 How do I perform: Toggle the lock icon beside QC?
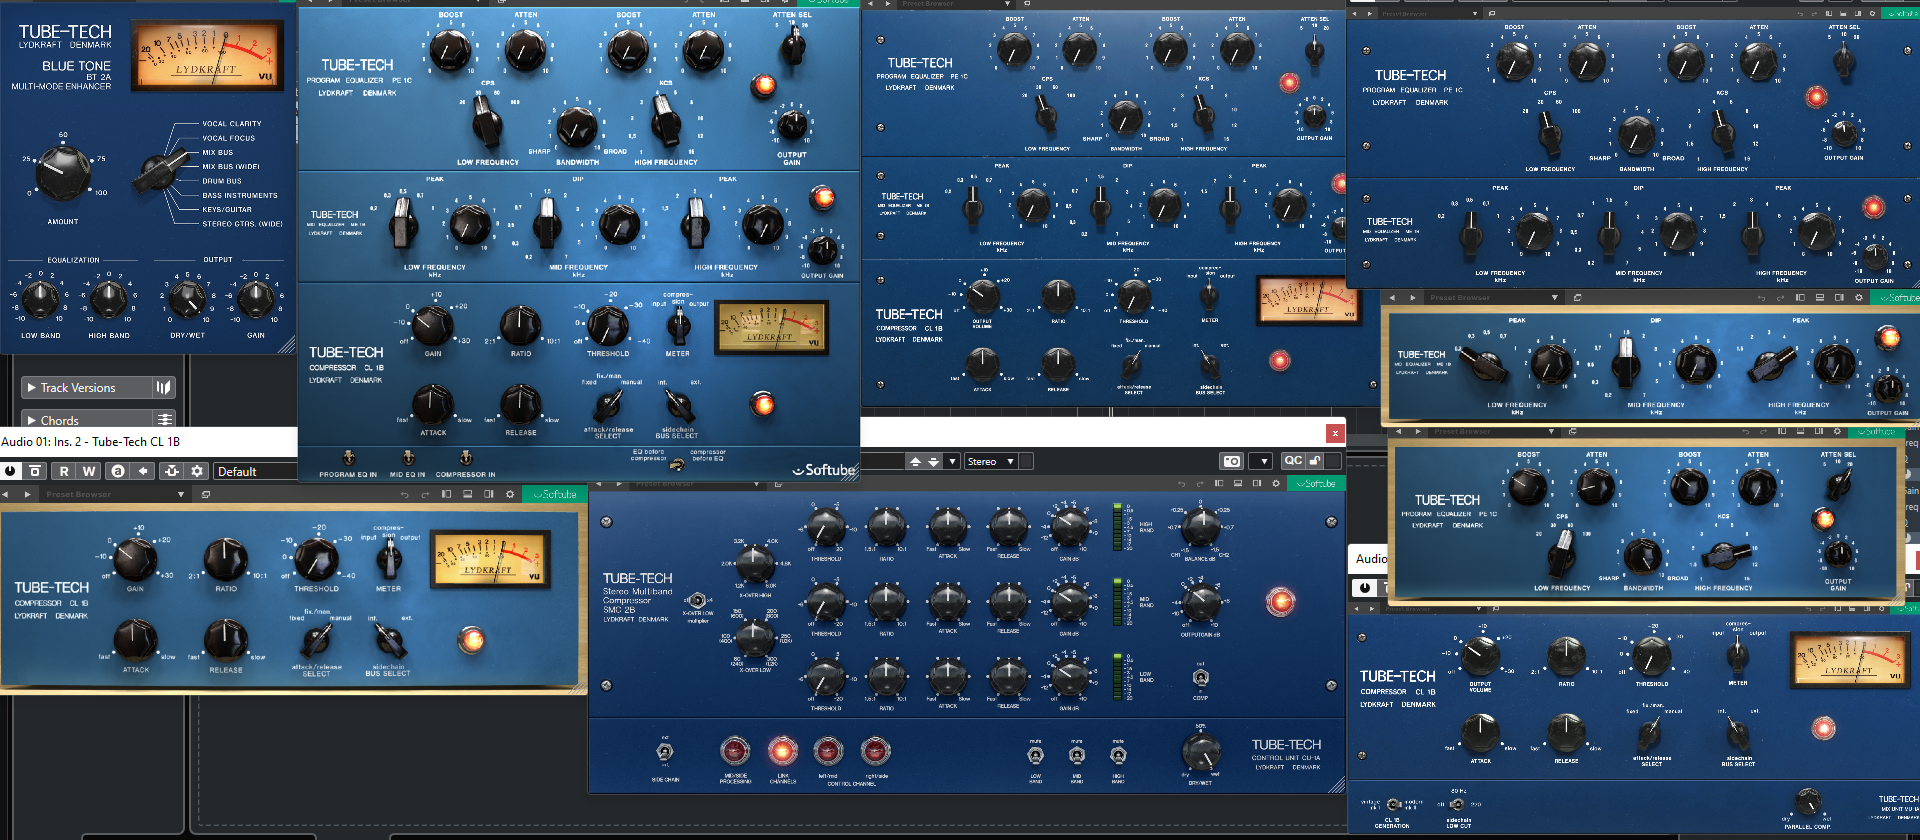pyautogui.click(x=1315, y=461)
